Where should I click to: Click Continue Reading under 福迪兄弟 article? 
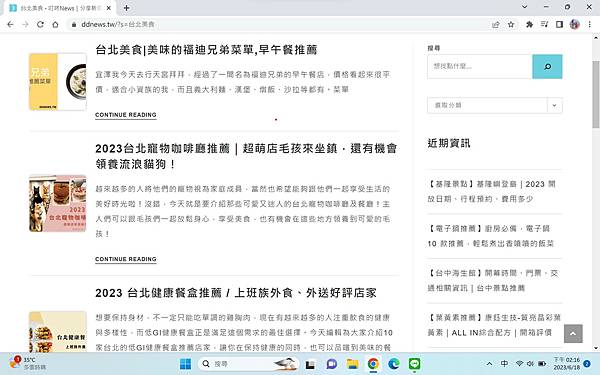click(126, 115)
